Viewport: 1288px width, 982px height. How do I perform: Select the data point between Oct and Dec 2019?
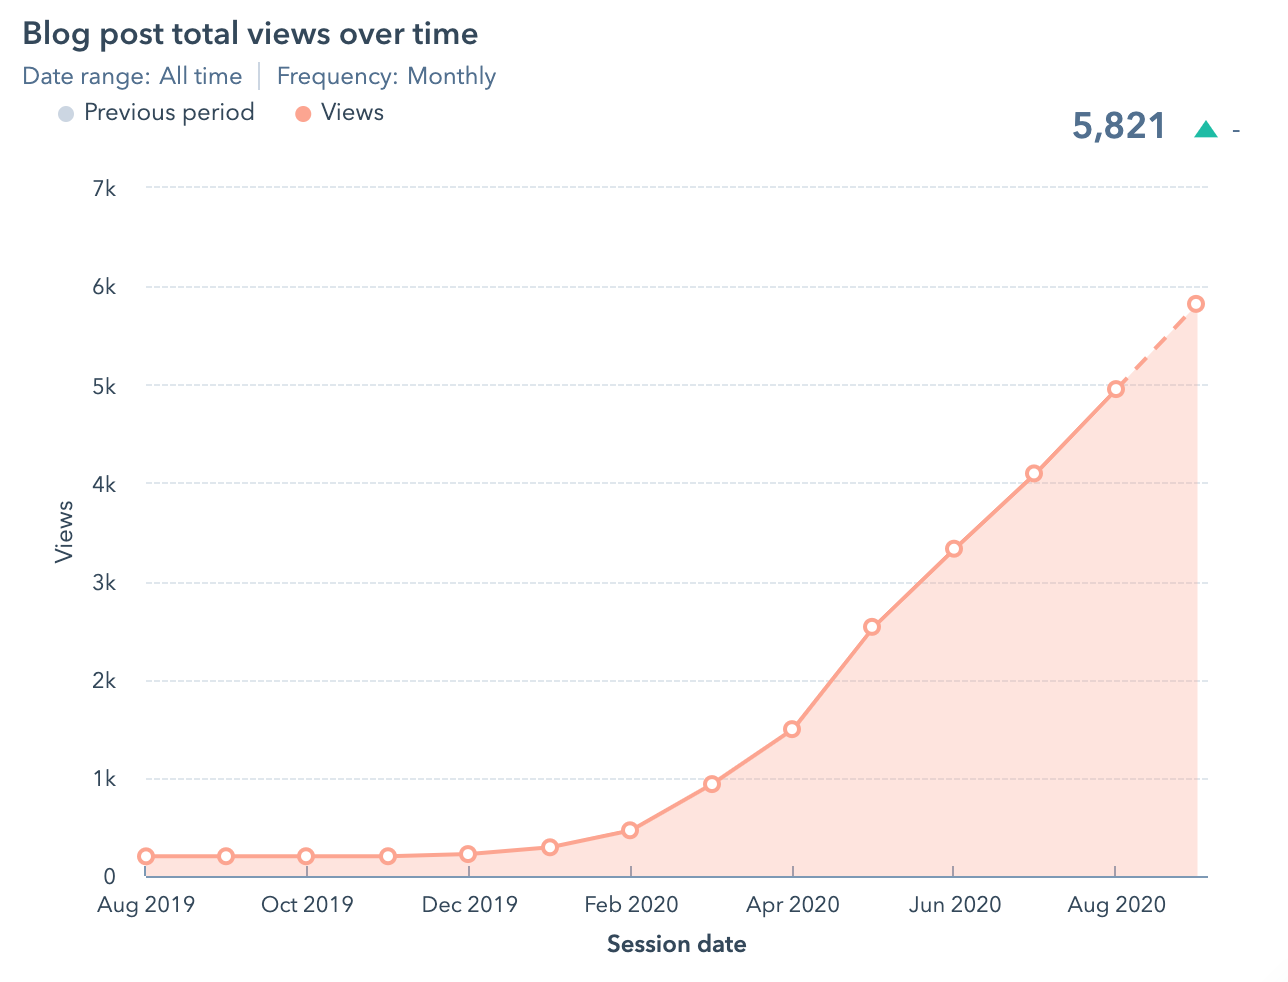coord(388,856)
